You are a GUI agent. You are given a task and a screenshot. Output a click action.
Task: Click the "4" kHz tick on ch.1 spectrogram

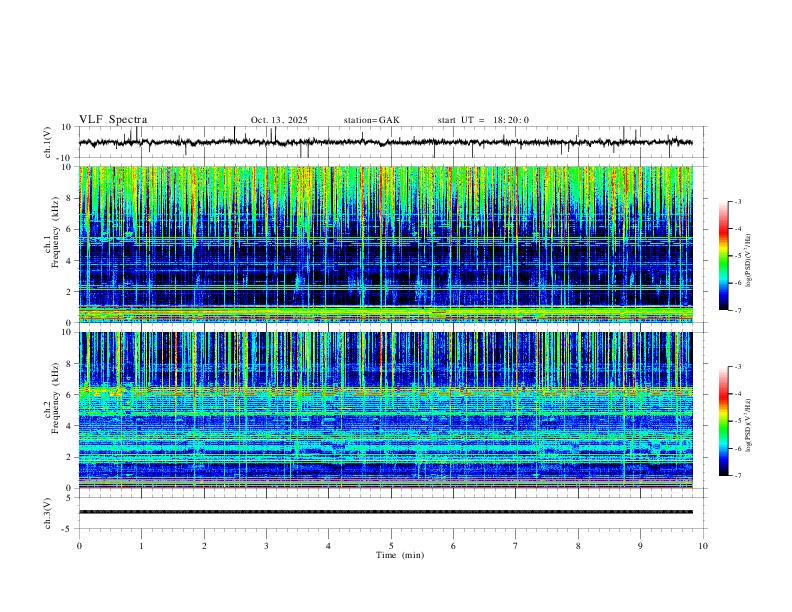pos(71,261)
